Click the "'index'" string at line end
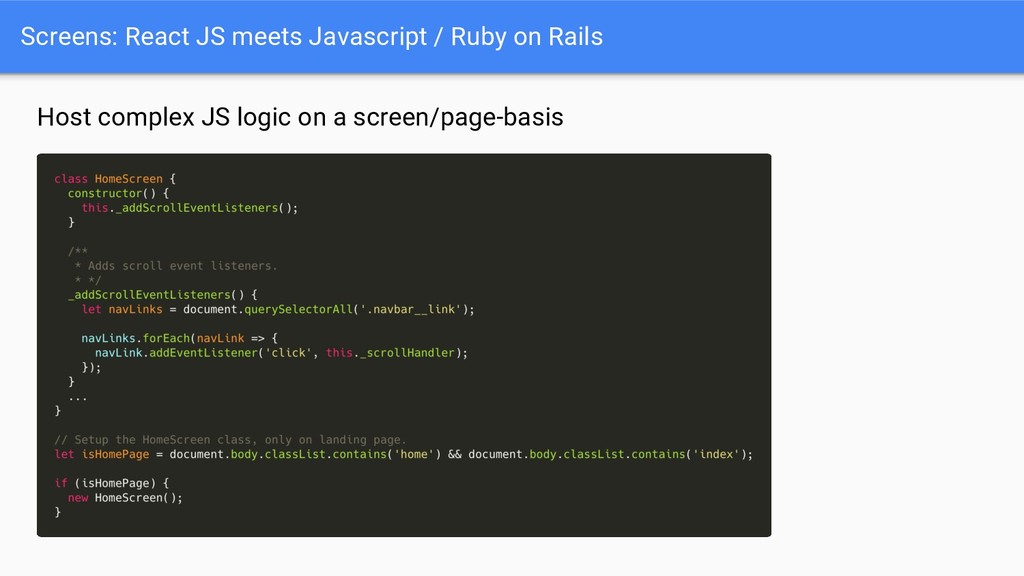The image size is (1024, 576). coord(716,454)
